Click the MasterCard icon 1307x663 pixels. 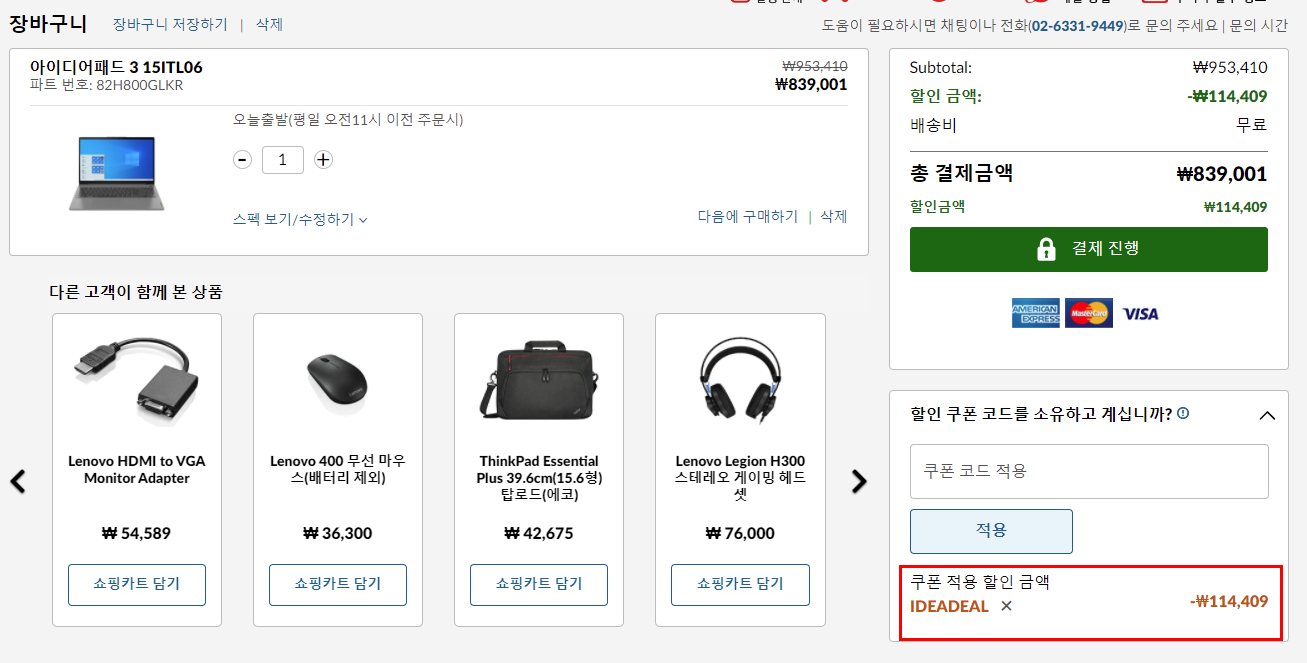tap(1089, 314)
